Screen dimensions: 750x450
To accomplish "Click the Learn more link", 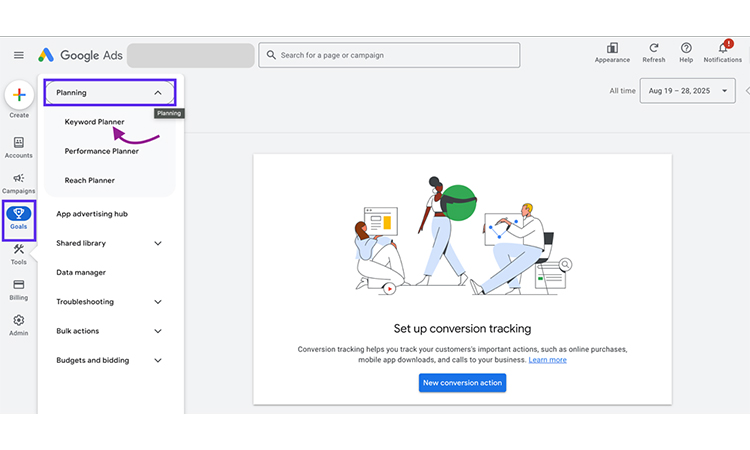I will pos(547,360).
